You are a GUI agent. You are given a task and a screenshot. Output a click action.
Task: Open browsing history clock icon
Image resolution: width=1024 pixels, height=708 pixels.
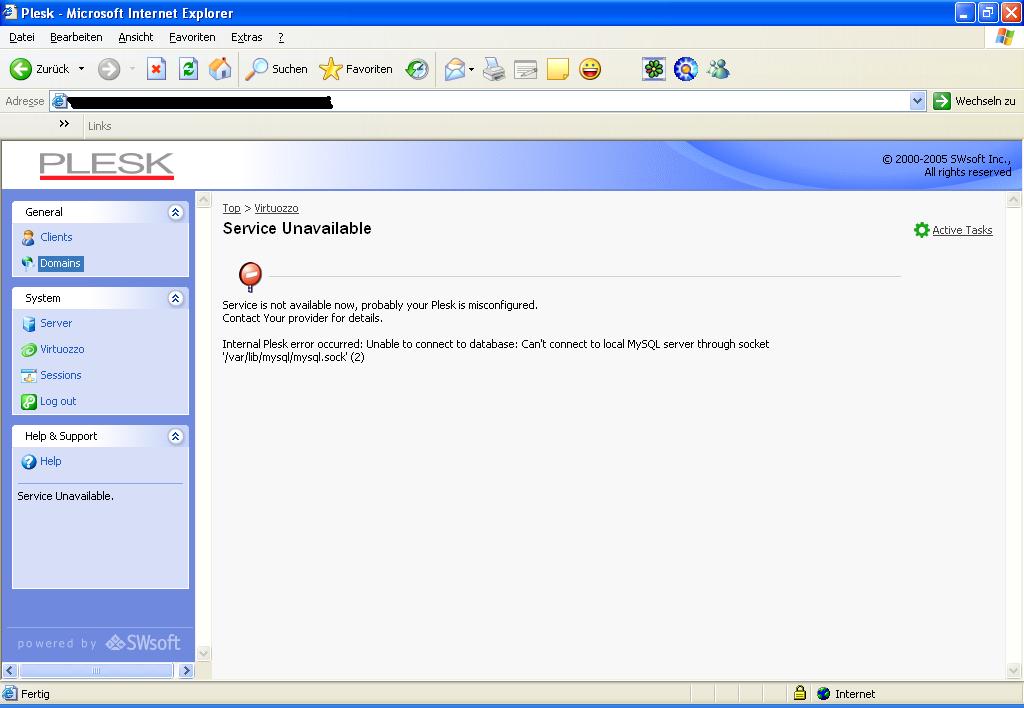pyautogui.click(x=417, y=69)
